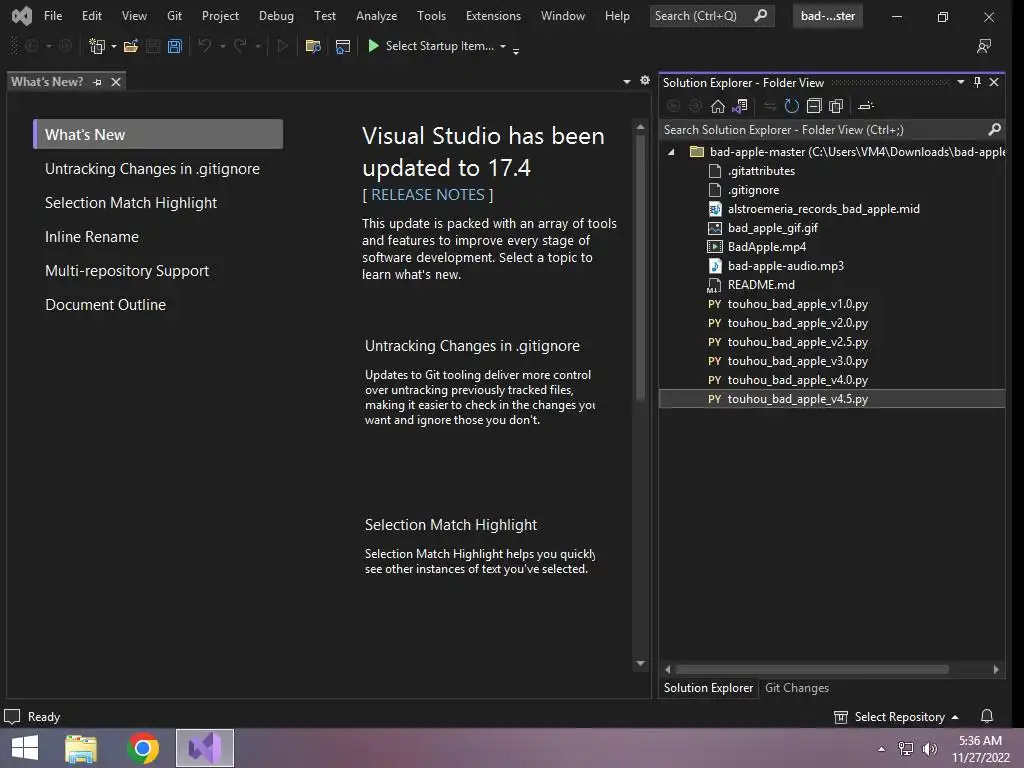The image size is (1024, 768).
Task: Click the feedback person icon
Action: pyautogui.click(x=983, y=46)
